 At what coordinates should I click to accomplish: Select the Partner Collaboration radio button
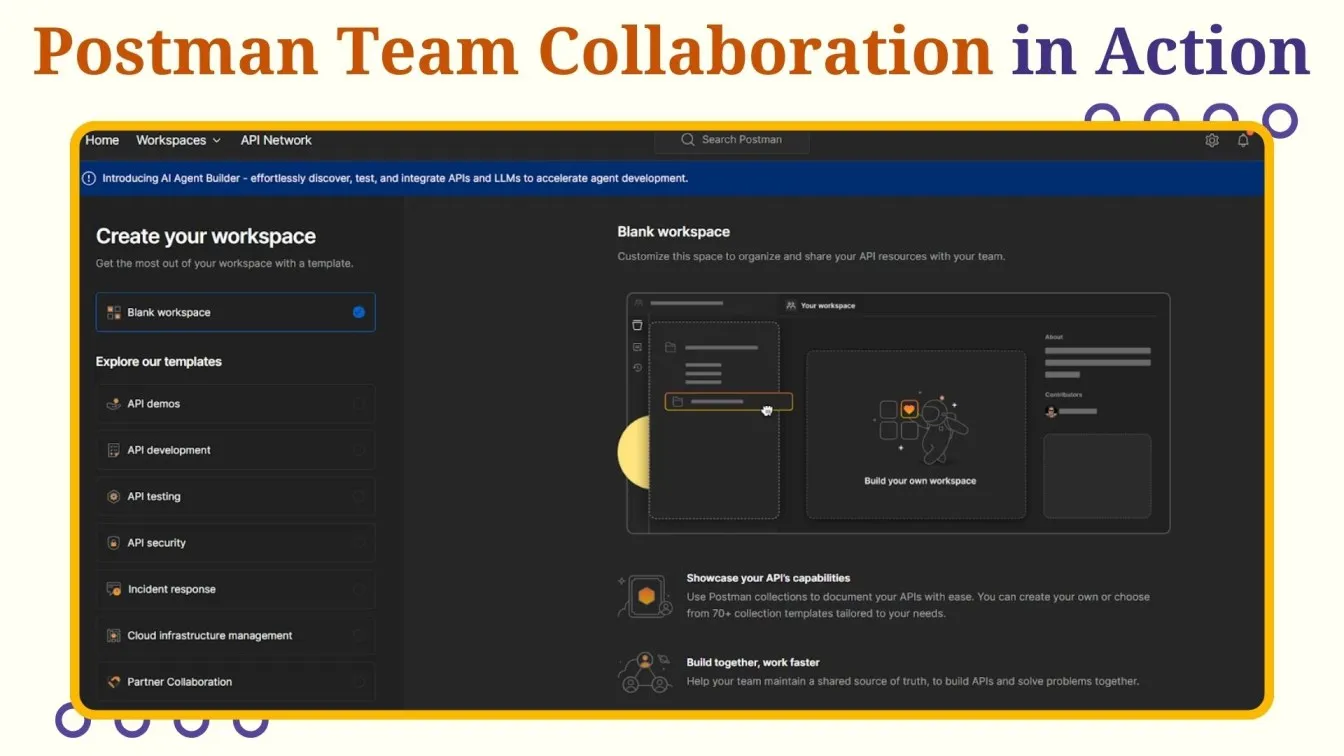click(x=359, y=682)
